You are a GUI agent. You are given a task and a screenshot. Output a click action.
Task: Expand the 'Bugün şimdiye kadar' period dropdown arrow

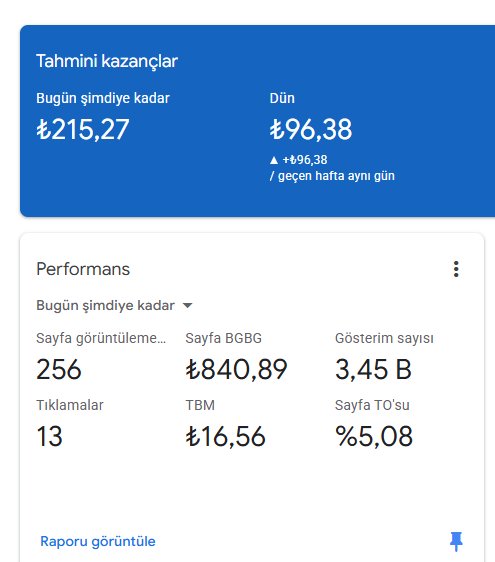(187, 305)
